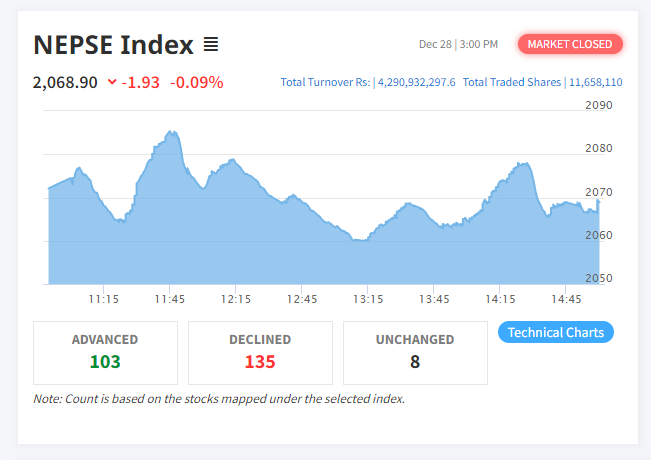Click the note about stock count mapping
The height and width of the screenshot is (460, 651).
pyautogui.click(x=219, y=399)
